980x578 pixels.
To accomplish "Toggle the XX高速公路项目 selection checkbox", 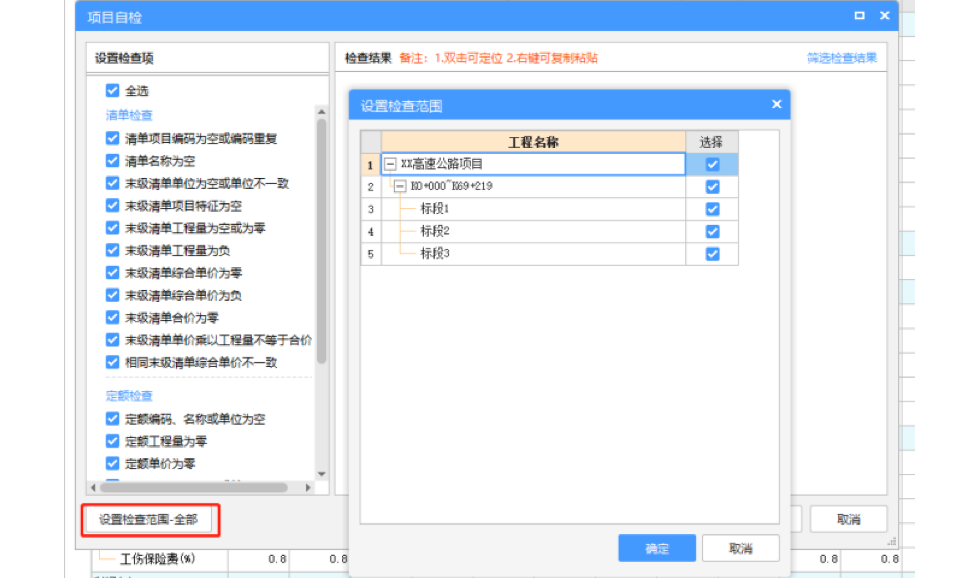I will pos(712,164).
